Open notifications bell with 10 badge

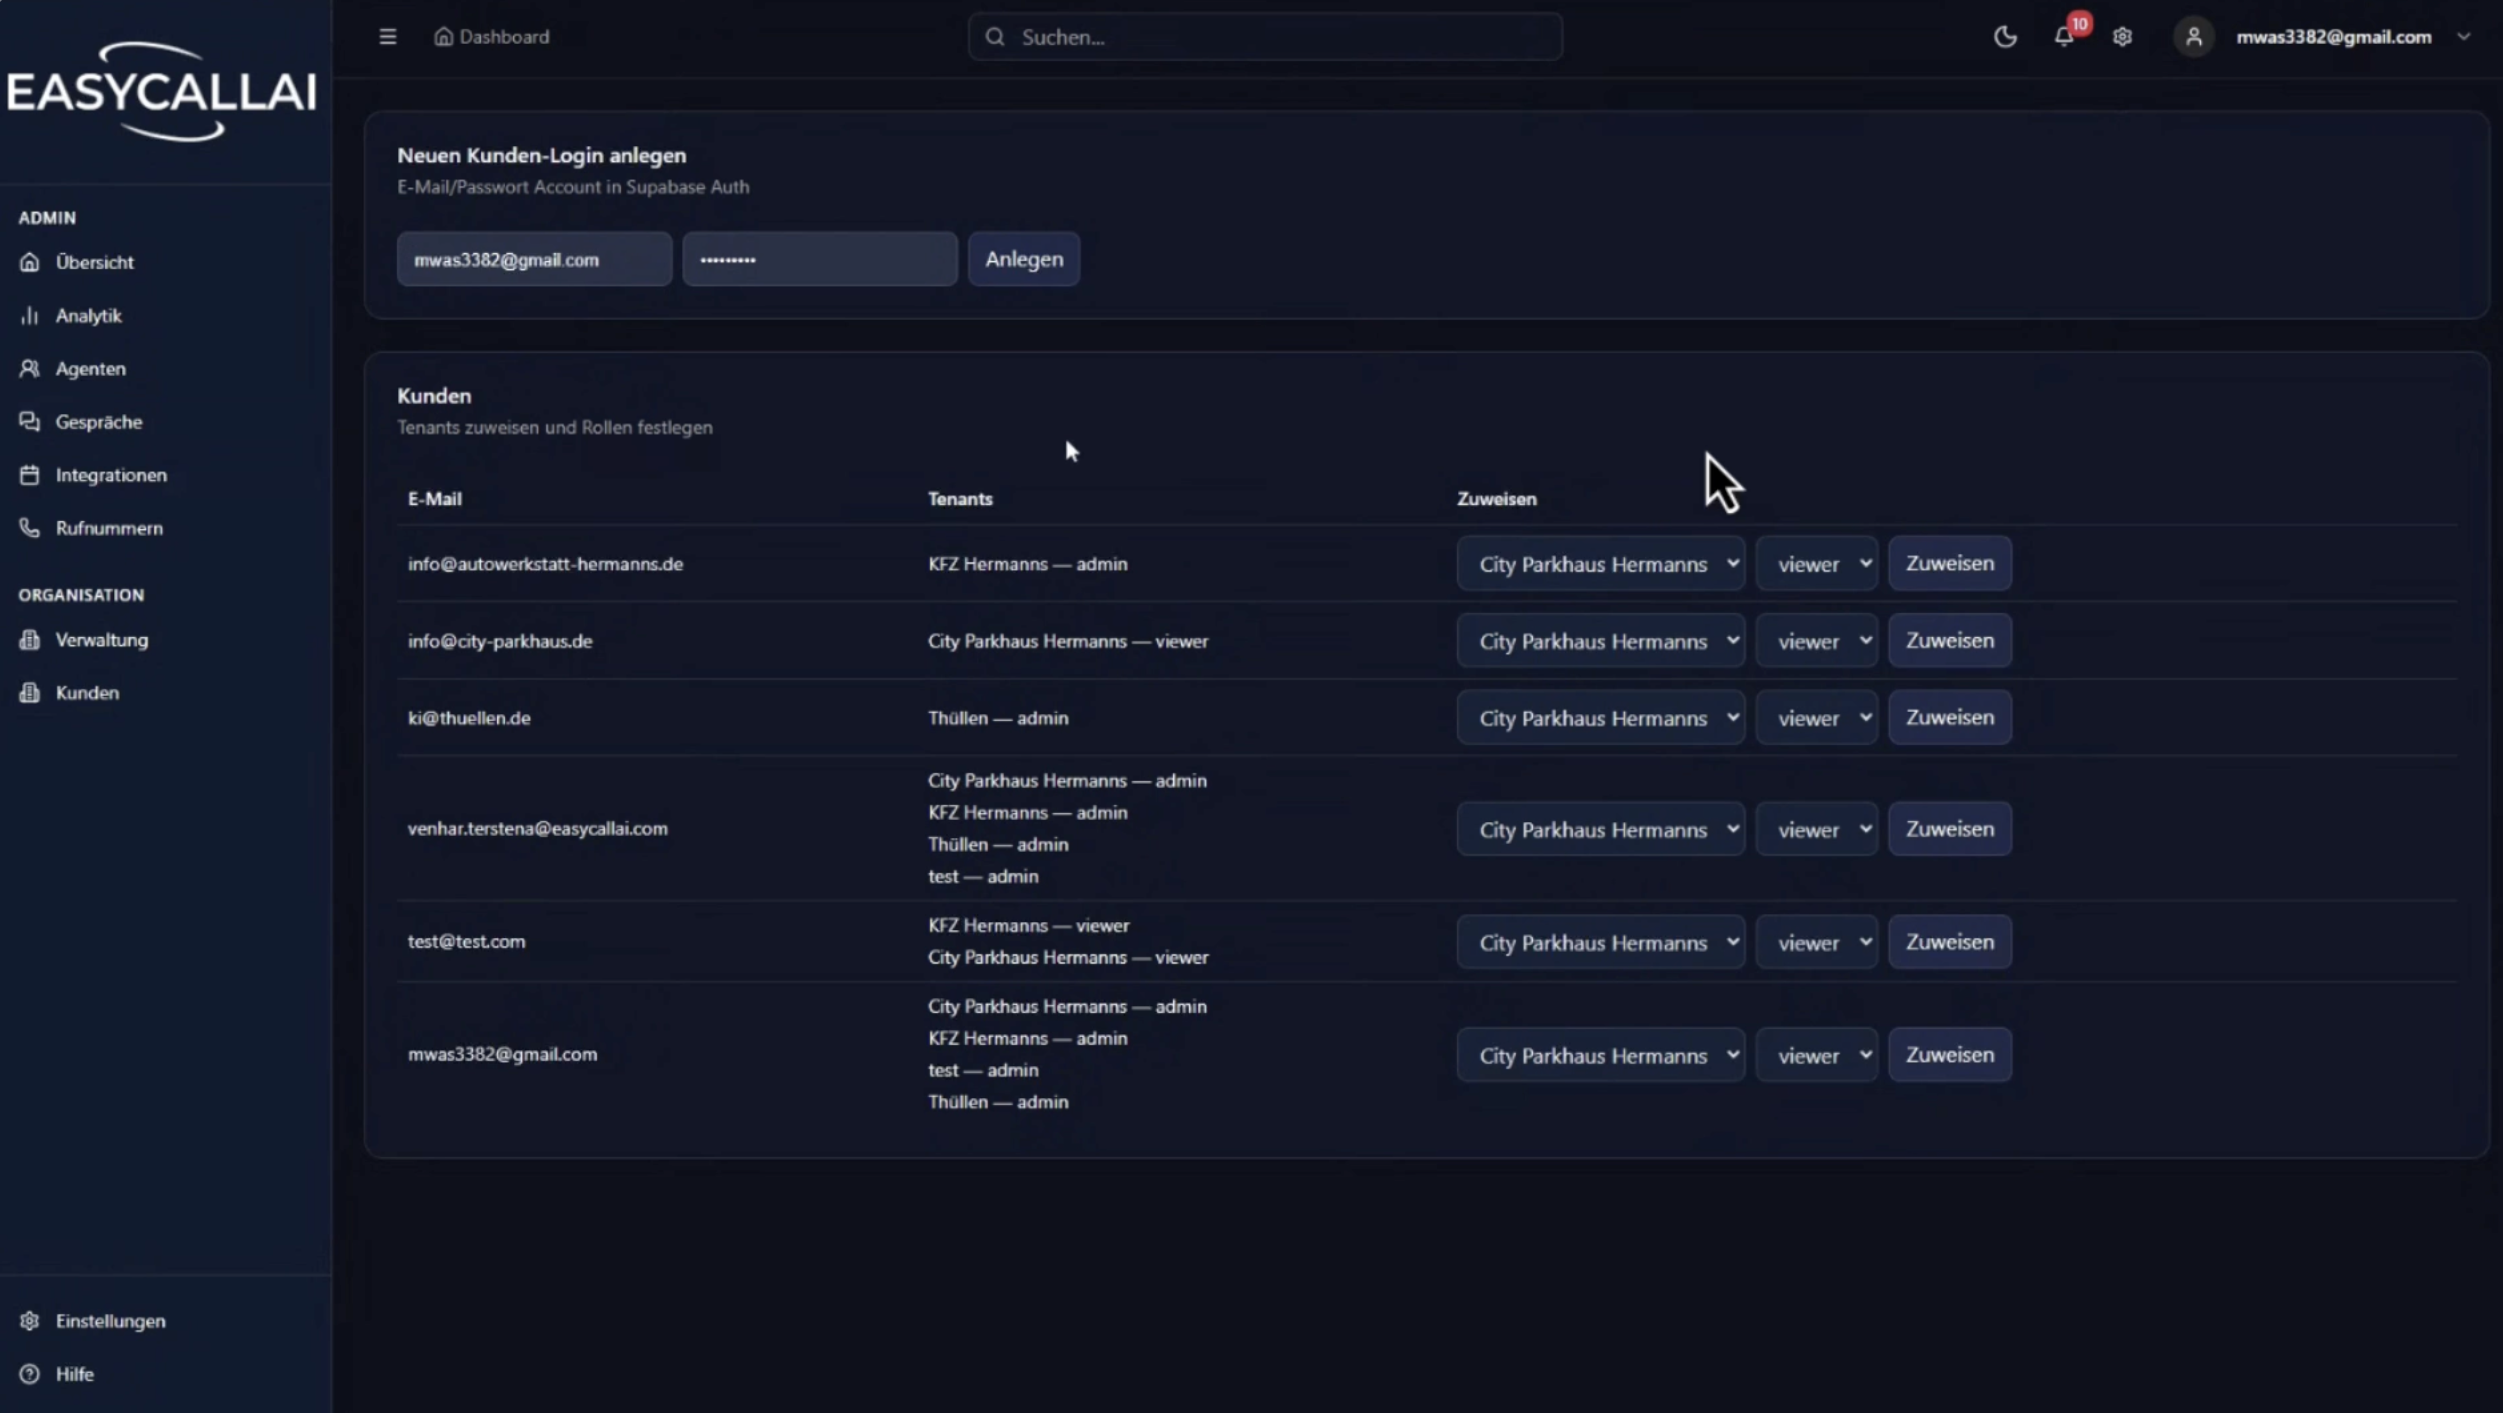coord(2063,37)
